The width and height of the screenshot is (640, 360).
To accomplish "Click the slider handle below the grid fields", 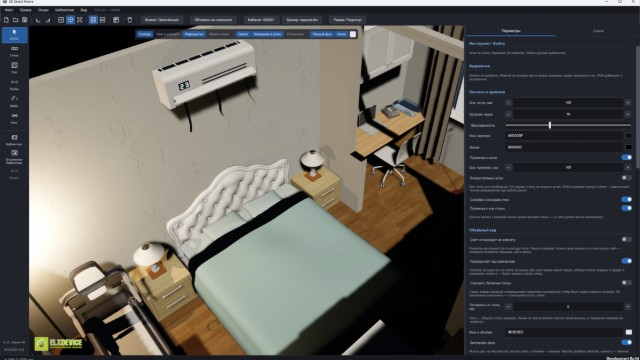I will coord(550,125).
